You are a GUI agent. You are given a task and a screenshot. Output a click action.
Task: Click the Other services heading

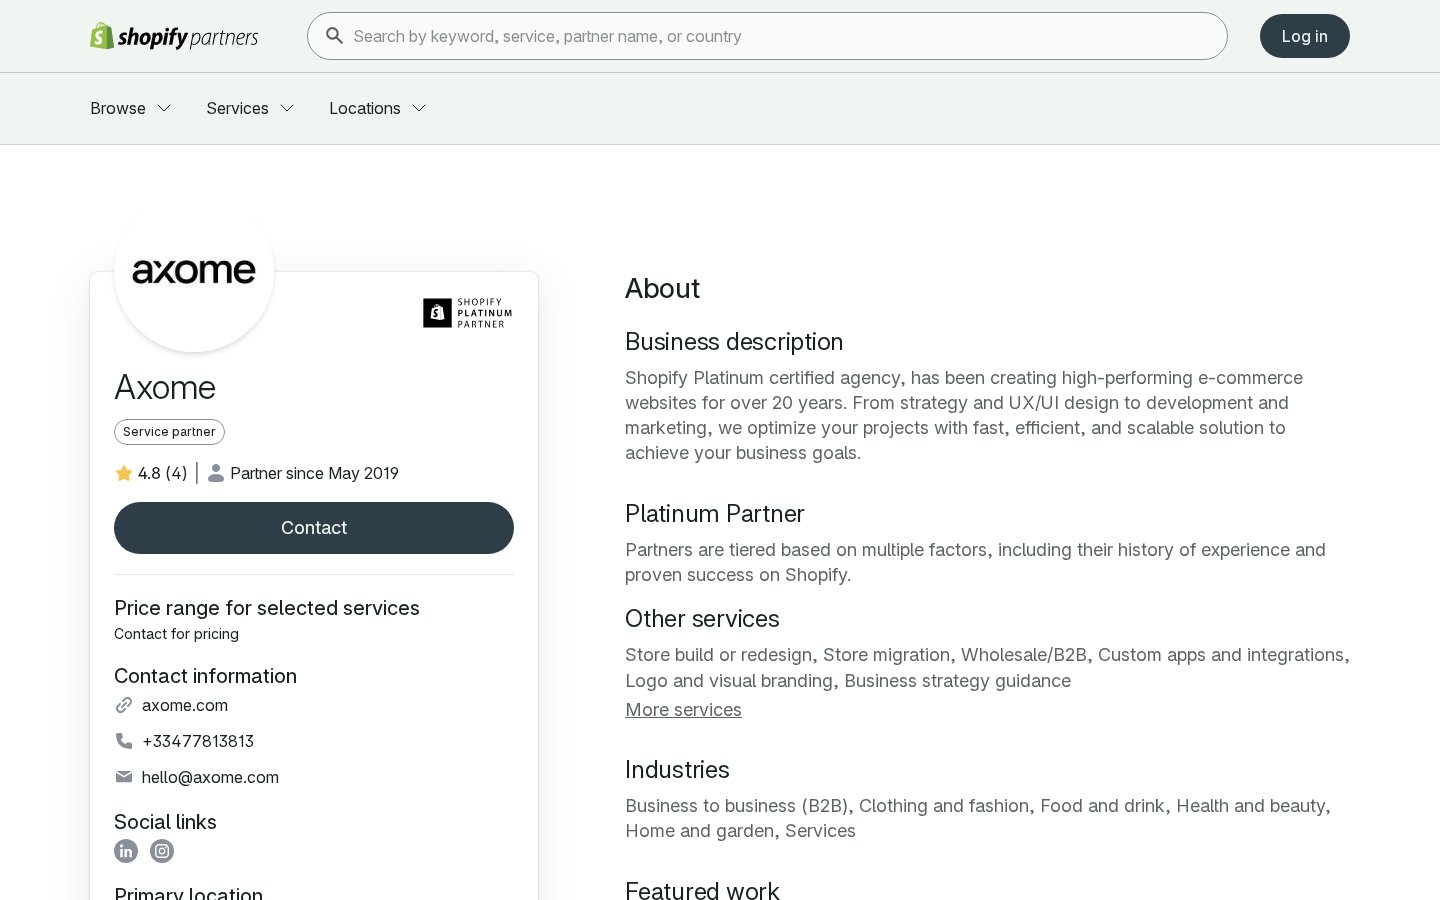coord(702,619)
